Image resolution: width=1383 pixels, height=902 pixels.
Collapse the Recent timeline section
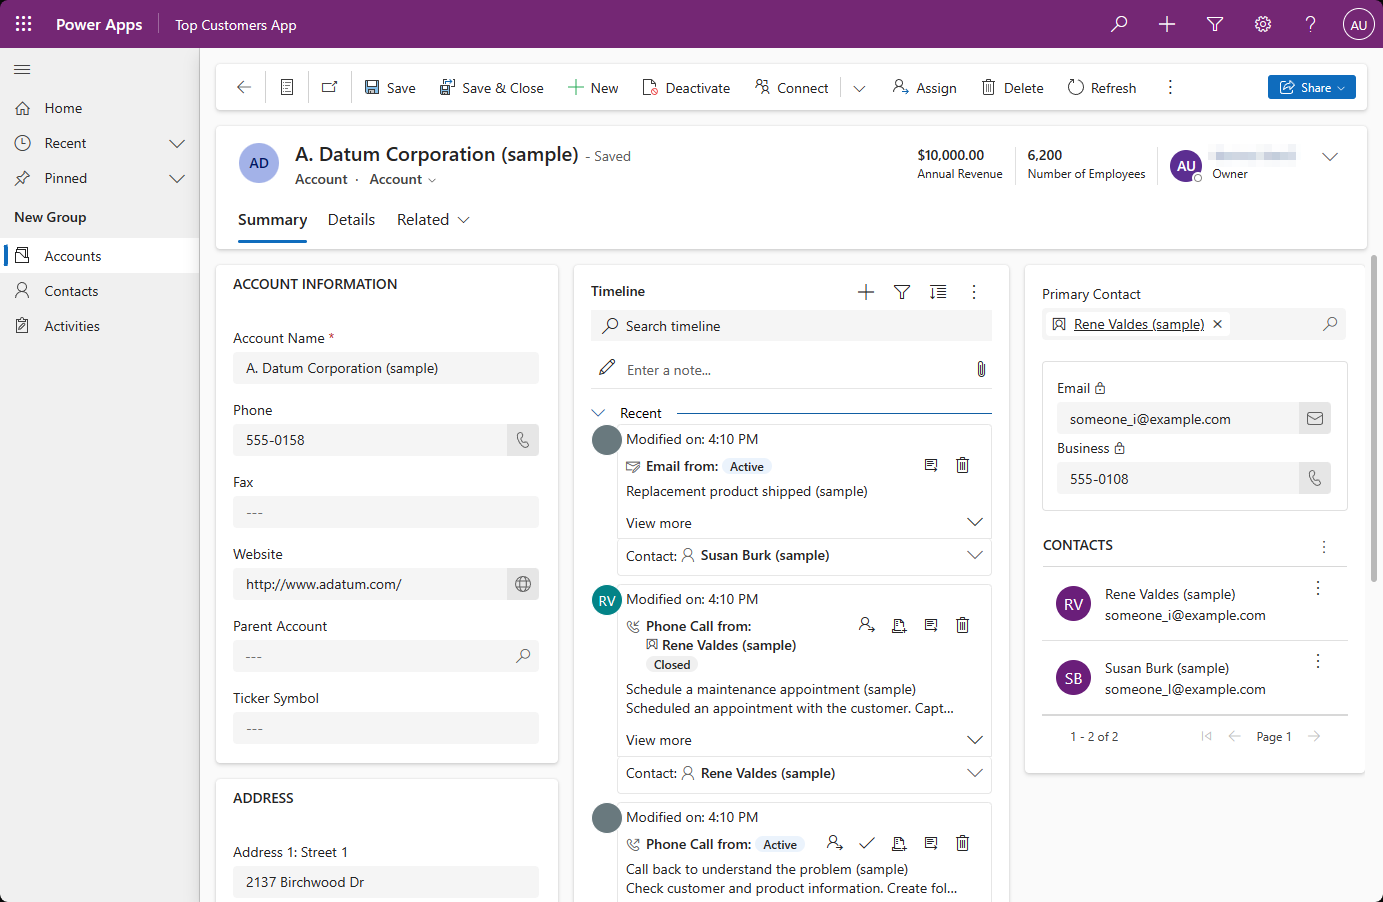[x=598, y=413]
